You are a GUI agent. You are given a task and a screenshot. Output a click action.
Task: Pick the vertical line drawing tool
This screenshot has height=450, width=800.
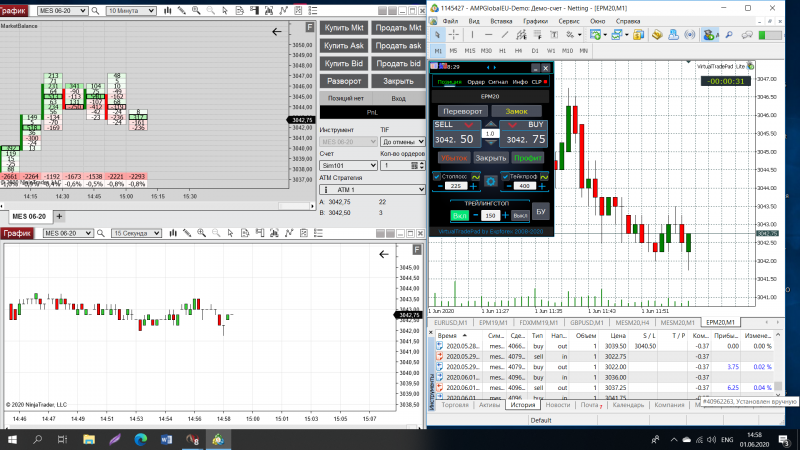point(472,35)
